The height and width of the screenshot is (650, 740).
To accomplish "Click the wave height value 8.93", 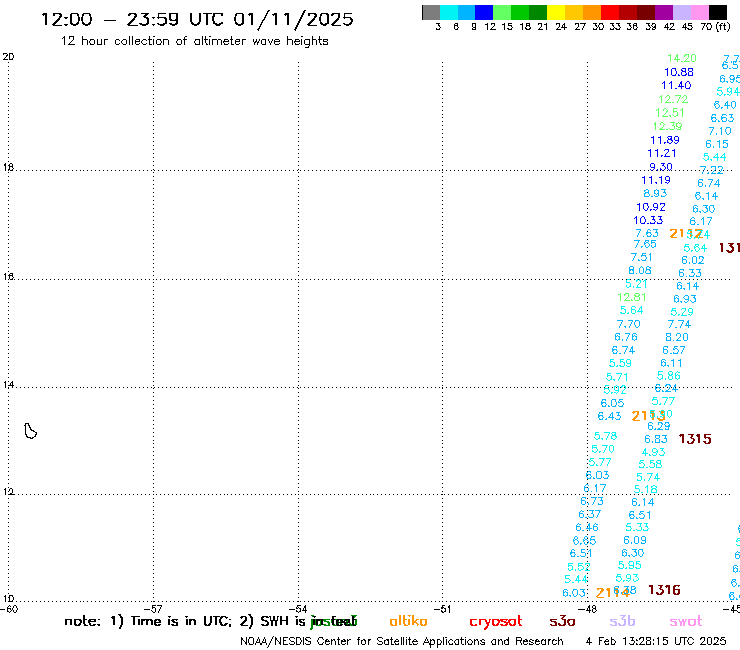I will tap(655, 194).
